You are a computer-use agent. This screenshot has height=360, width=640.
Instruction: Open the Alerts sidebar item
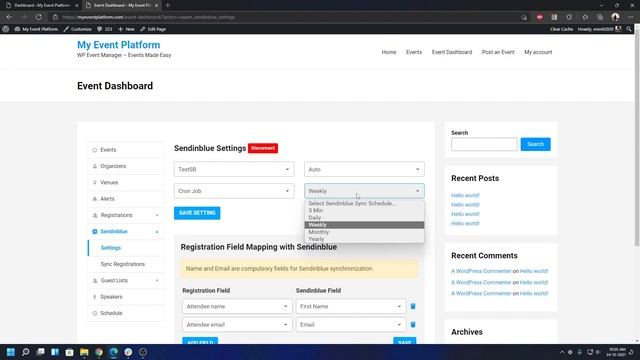coord(126,199)
